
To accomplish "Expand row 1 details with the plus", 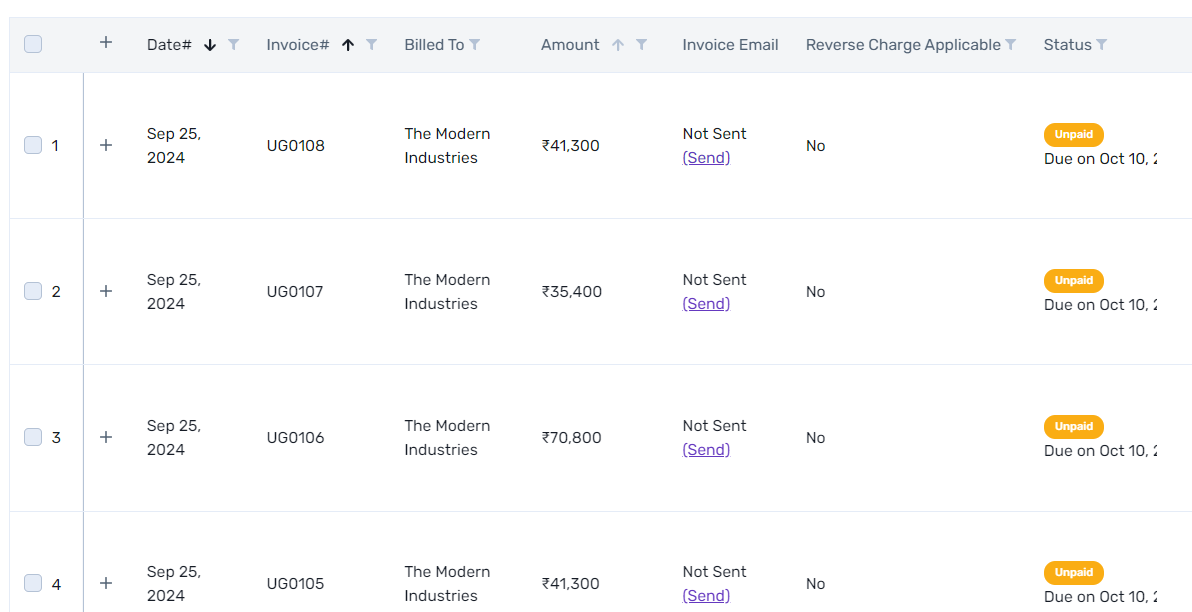I will click(106, 145).
